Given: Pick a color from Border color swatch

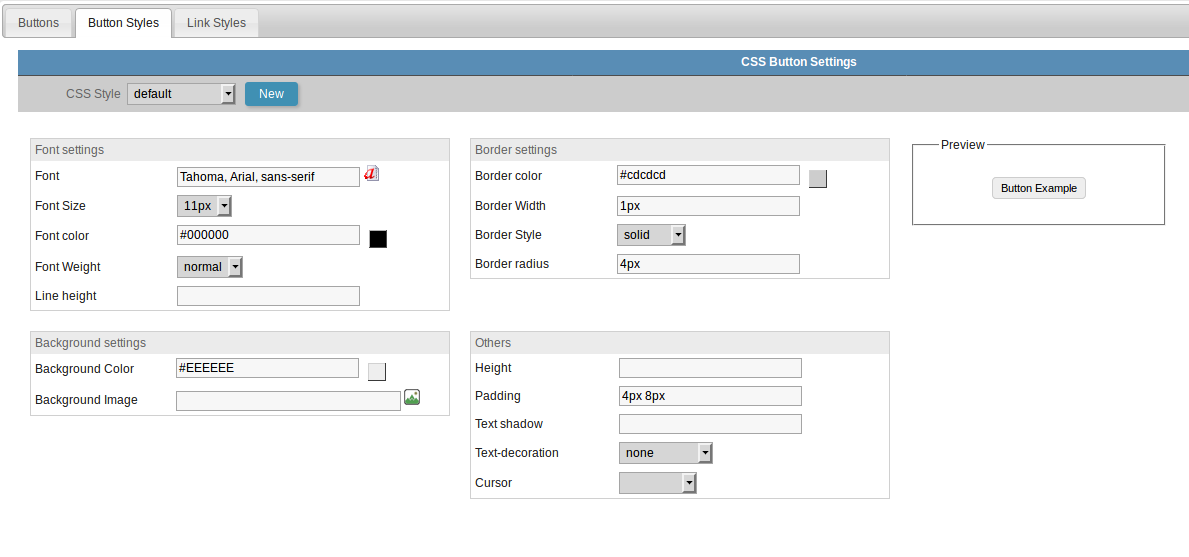Looking at the screenshot, I should [817, 179].
